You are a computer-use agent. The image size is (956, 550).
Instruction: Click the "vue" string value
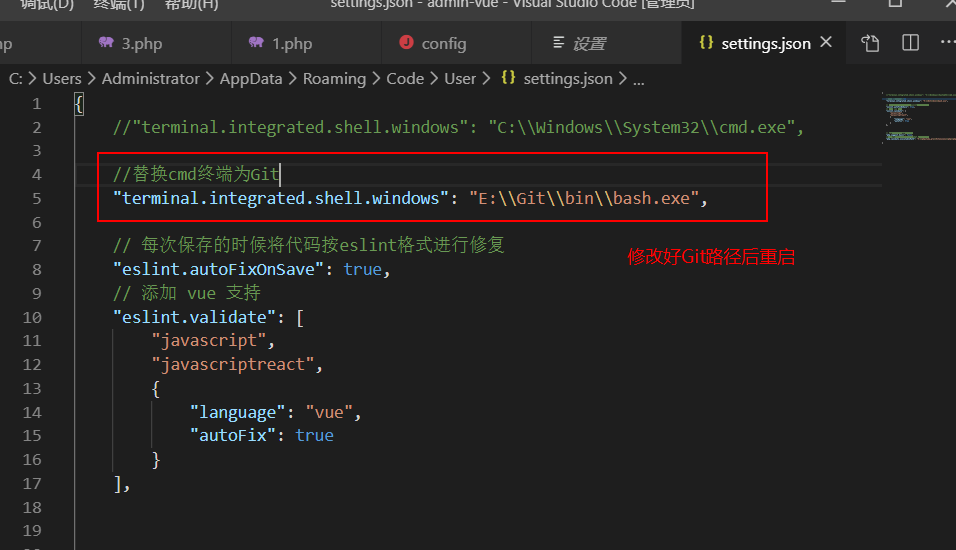point(329,413)
